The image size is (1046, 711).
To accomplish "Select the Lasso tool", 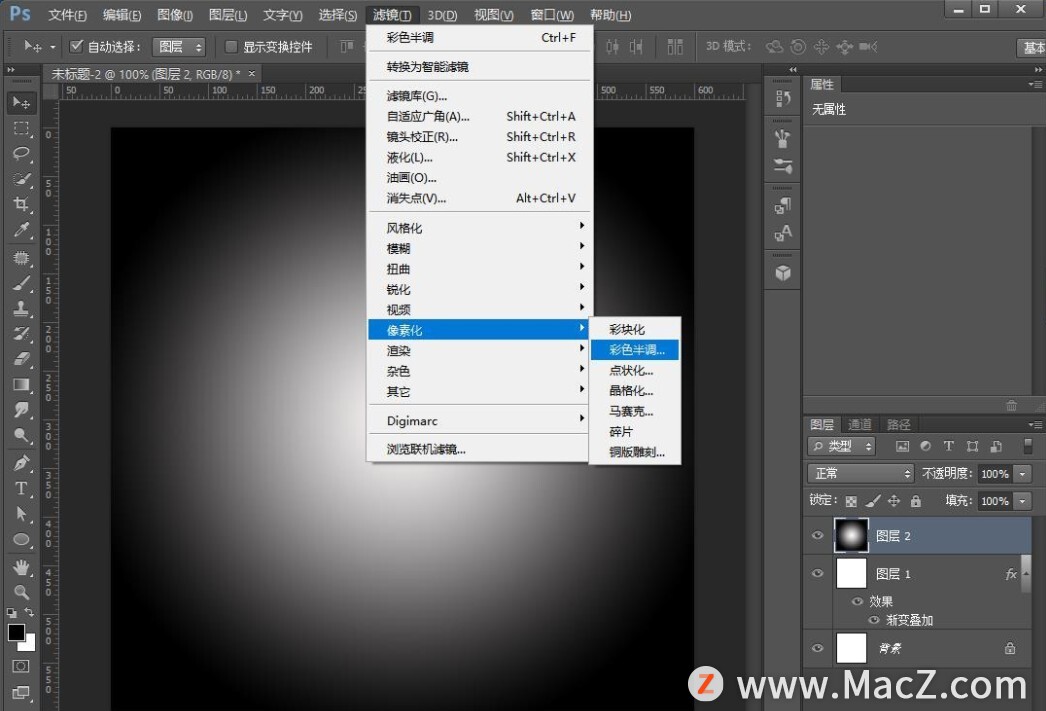I will [21, 154].
